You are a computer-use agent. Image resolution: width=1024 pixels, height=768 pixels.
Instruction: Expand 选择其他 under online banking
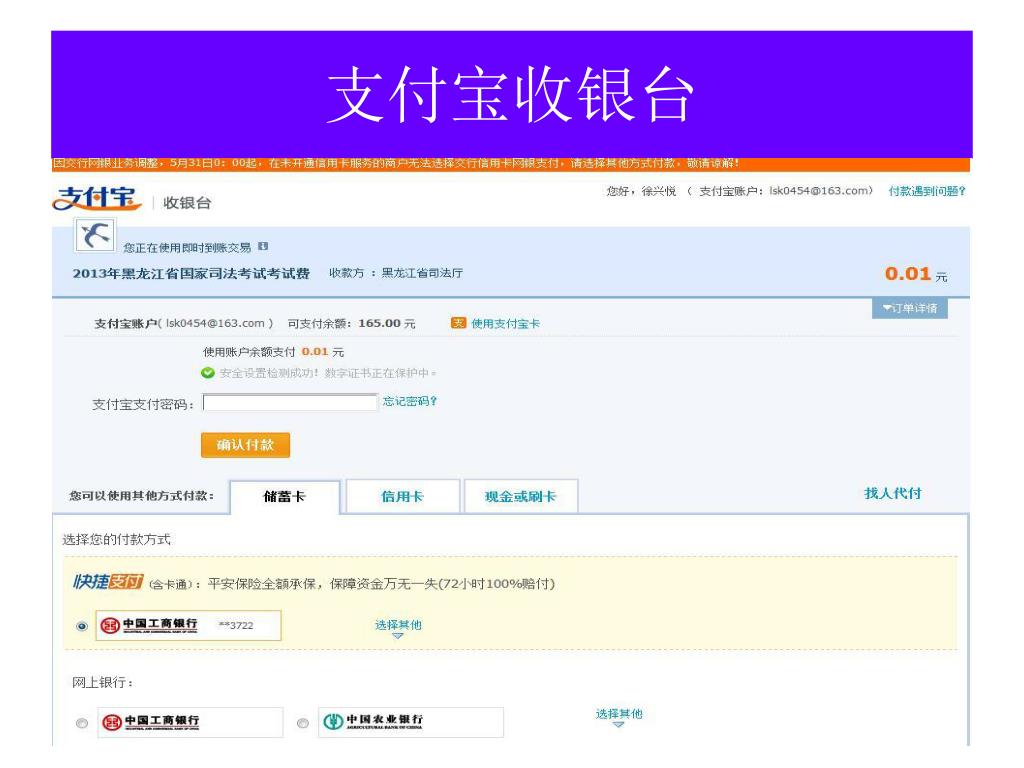618,717
